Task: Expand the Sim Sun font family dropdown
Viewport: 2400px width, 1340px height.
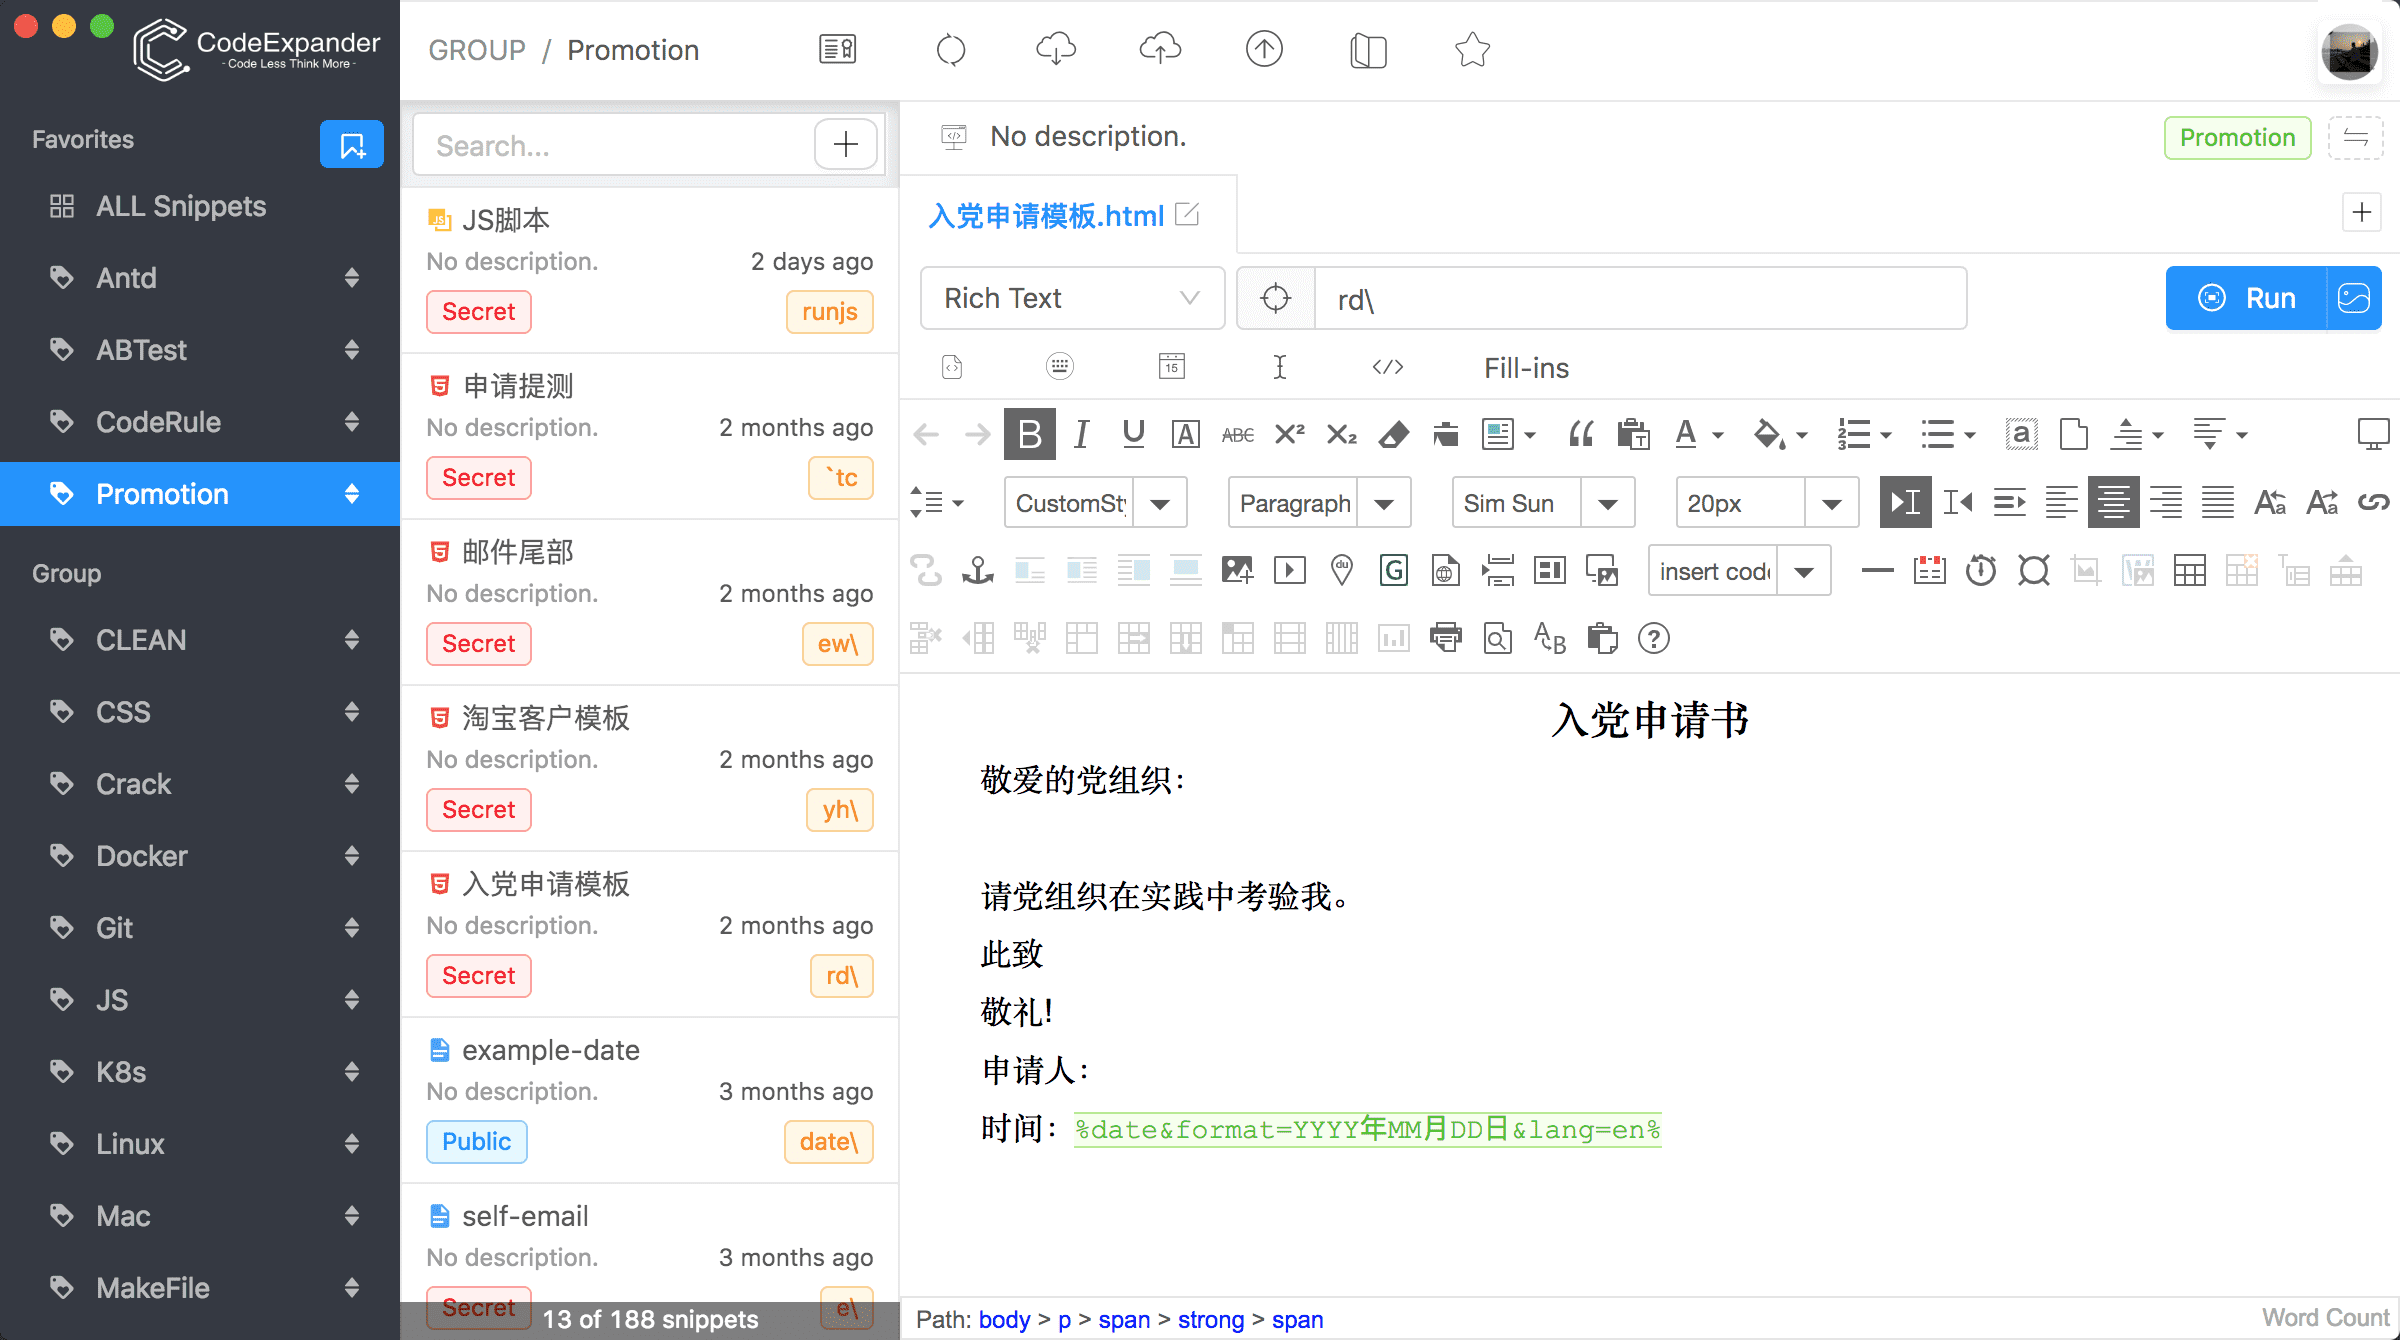Action: (x=1607, y=503)
